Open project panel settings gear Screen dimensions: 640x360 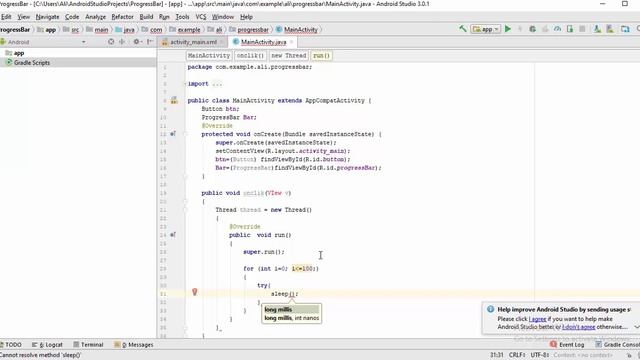tap(137, 42)
